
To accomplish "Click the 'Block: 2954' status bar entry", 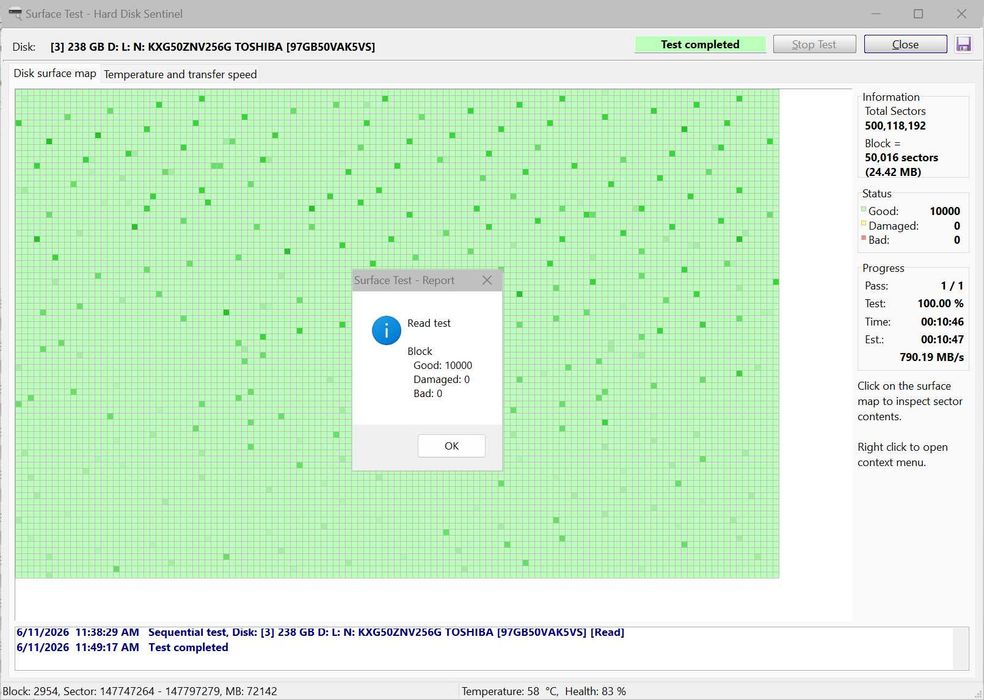I will point(30,691).
